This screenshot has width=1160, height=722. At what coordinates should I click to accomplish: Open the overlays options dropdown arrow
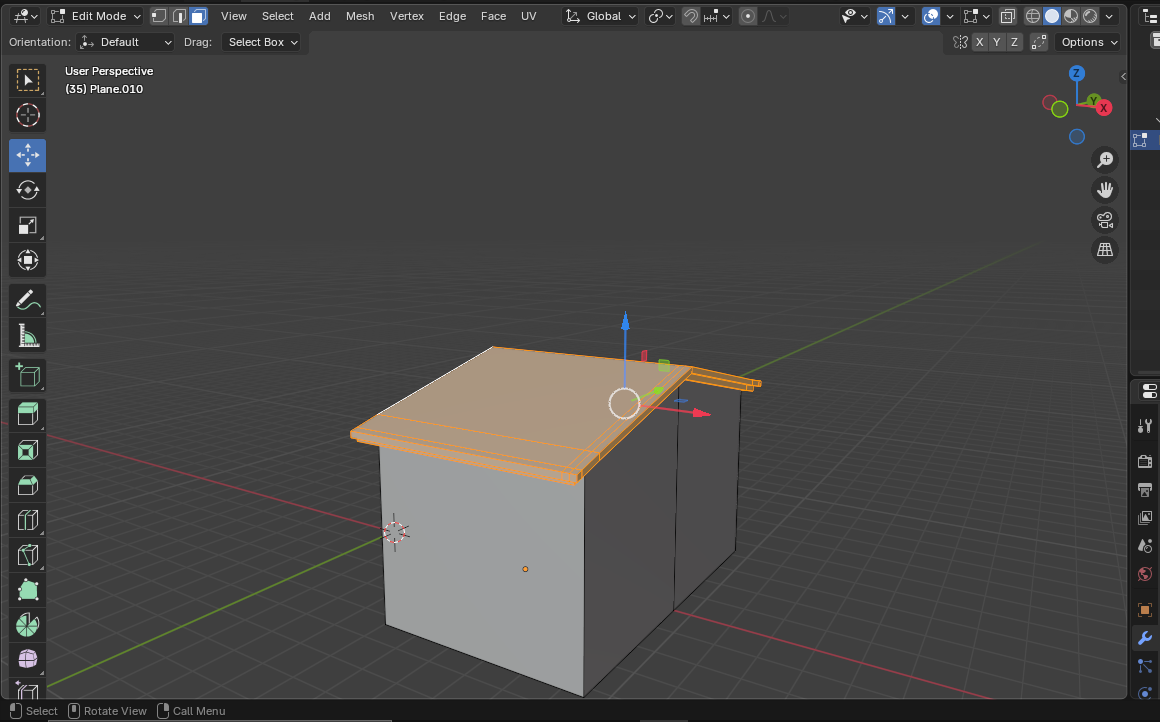tap(950, 16)
